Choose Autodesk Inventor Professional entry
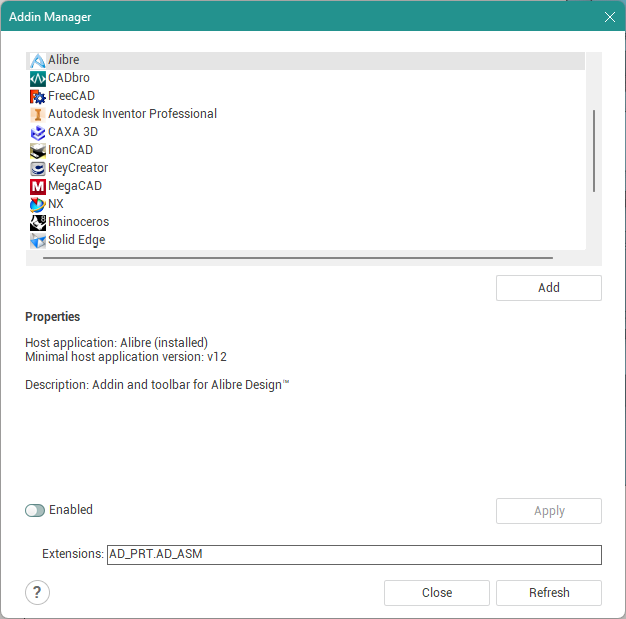 tap(133, 114)
